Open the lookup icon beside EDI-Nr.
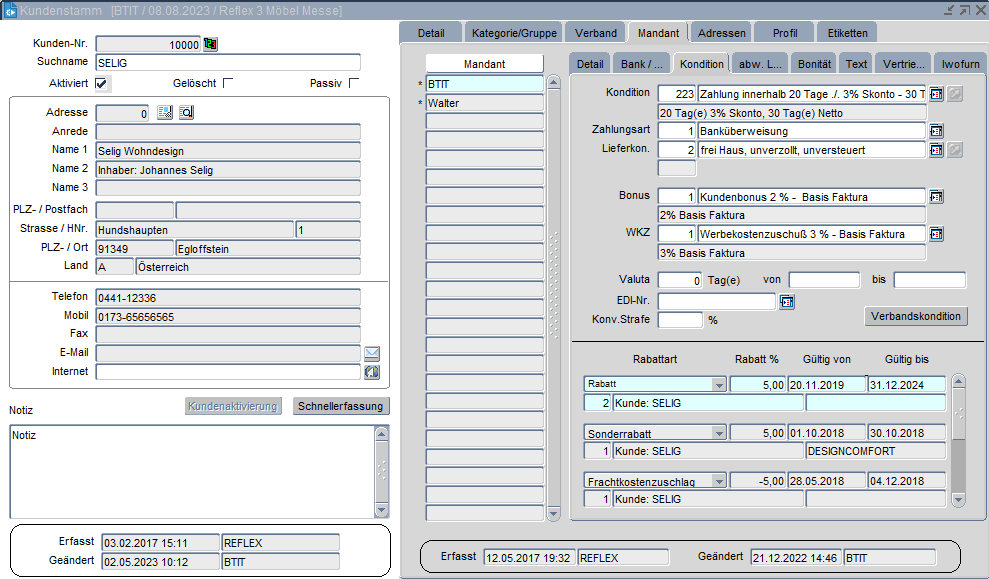Screen dimensions: 989x579 click(786, 301)
